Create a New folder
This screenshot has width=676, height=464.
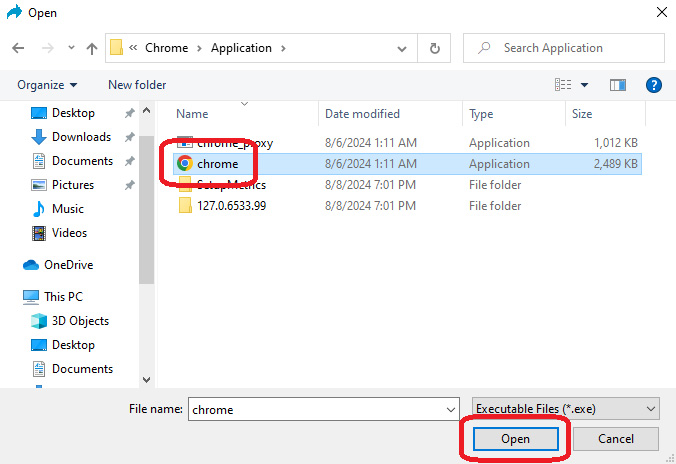[137, 85]
